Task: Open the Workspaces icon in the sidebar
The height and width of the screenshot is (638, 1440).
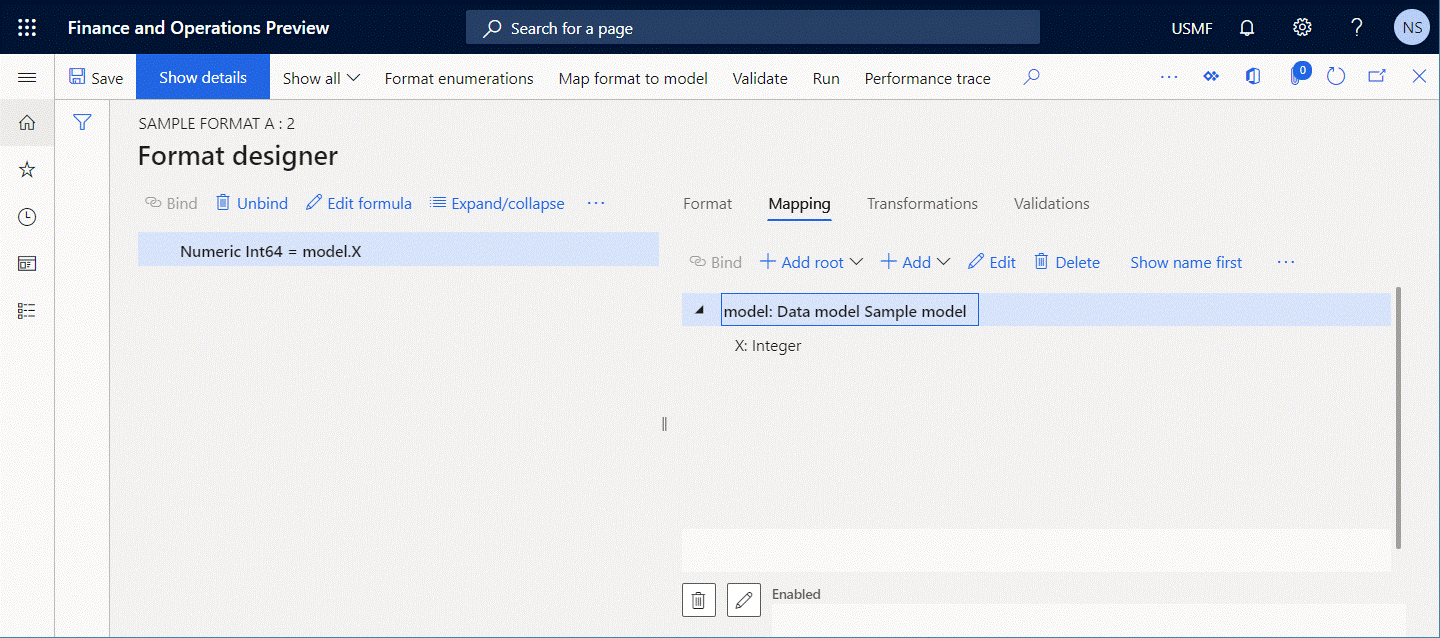Action: coord(27,263)
